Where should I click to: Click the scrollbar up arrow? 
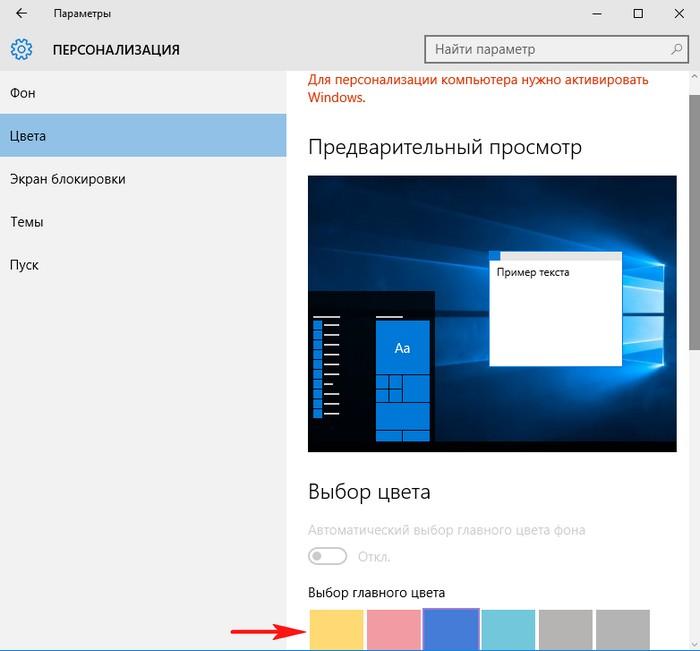[694, 77]
